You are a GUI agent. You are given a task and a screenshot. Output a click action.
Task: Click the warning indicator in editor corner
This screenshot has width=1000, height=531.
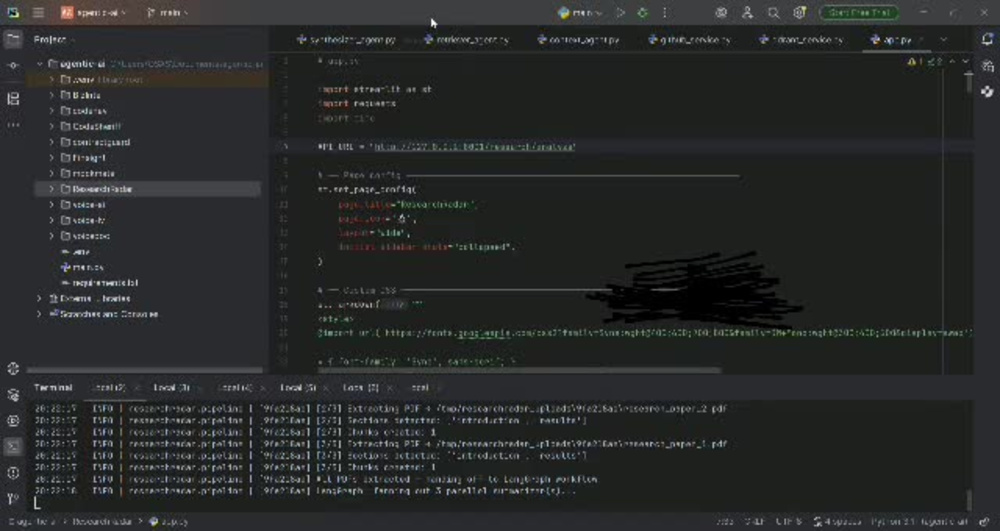[x=913, y=62]
